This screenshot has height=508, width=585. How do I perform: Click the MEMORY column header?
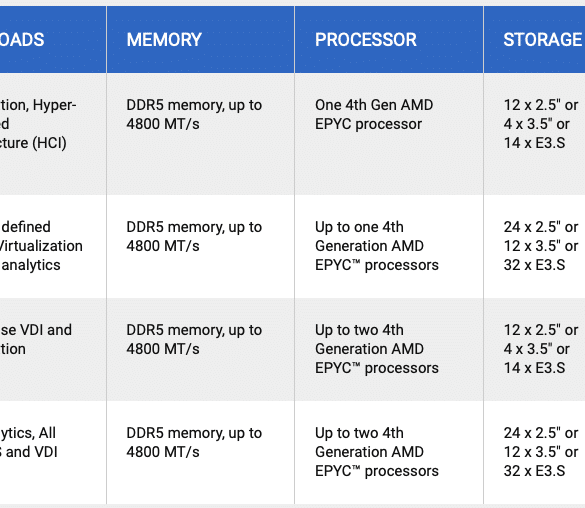click(x=200, y=39)
